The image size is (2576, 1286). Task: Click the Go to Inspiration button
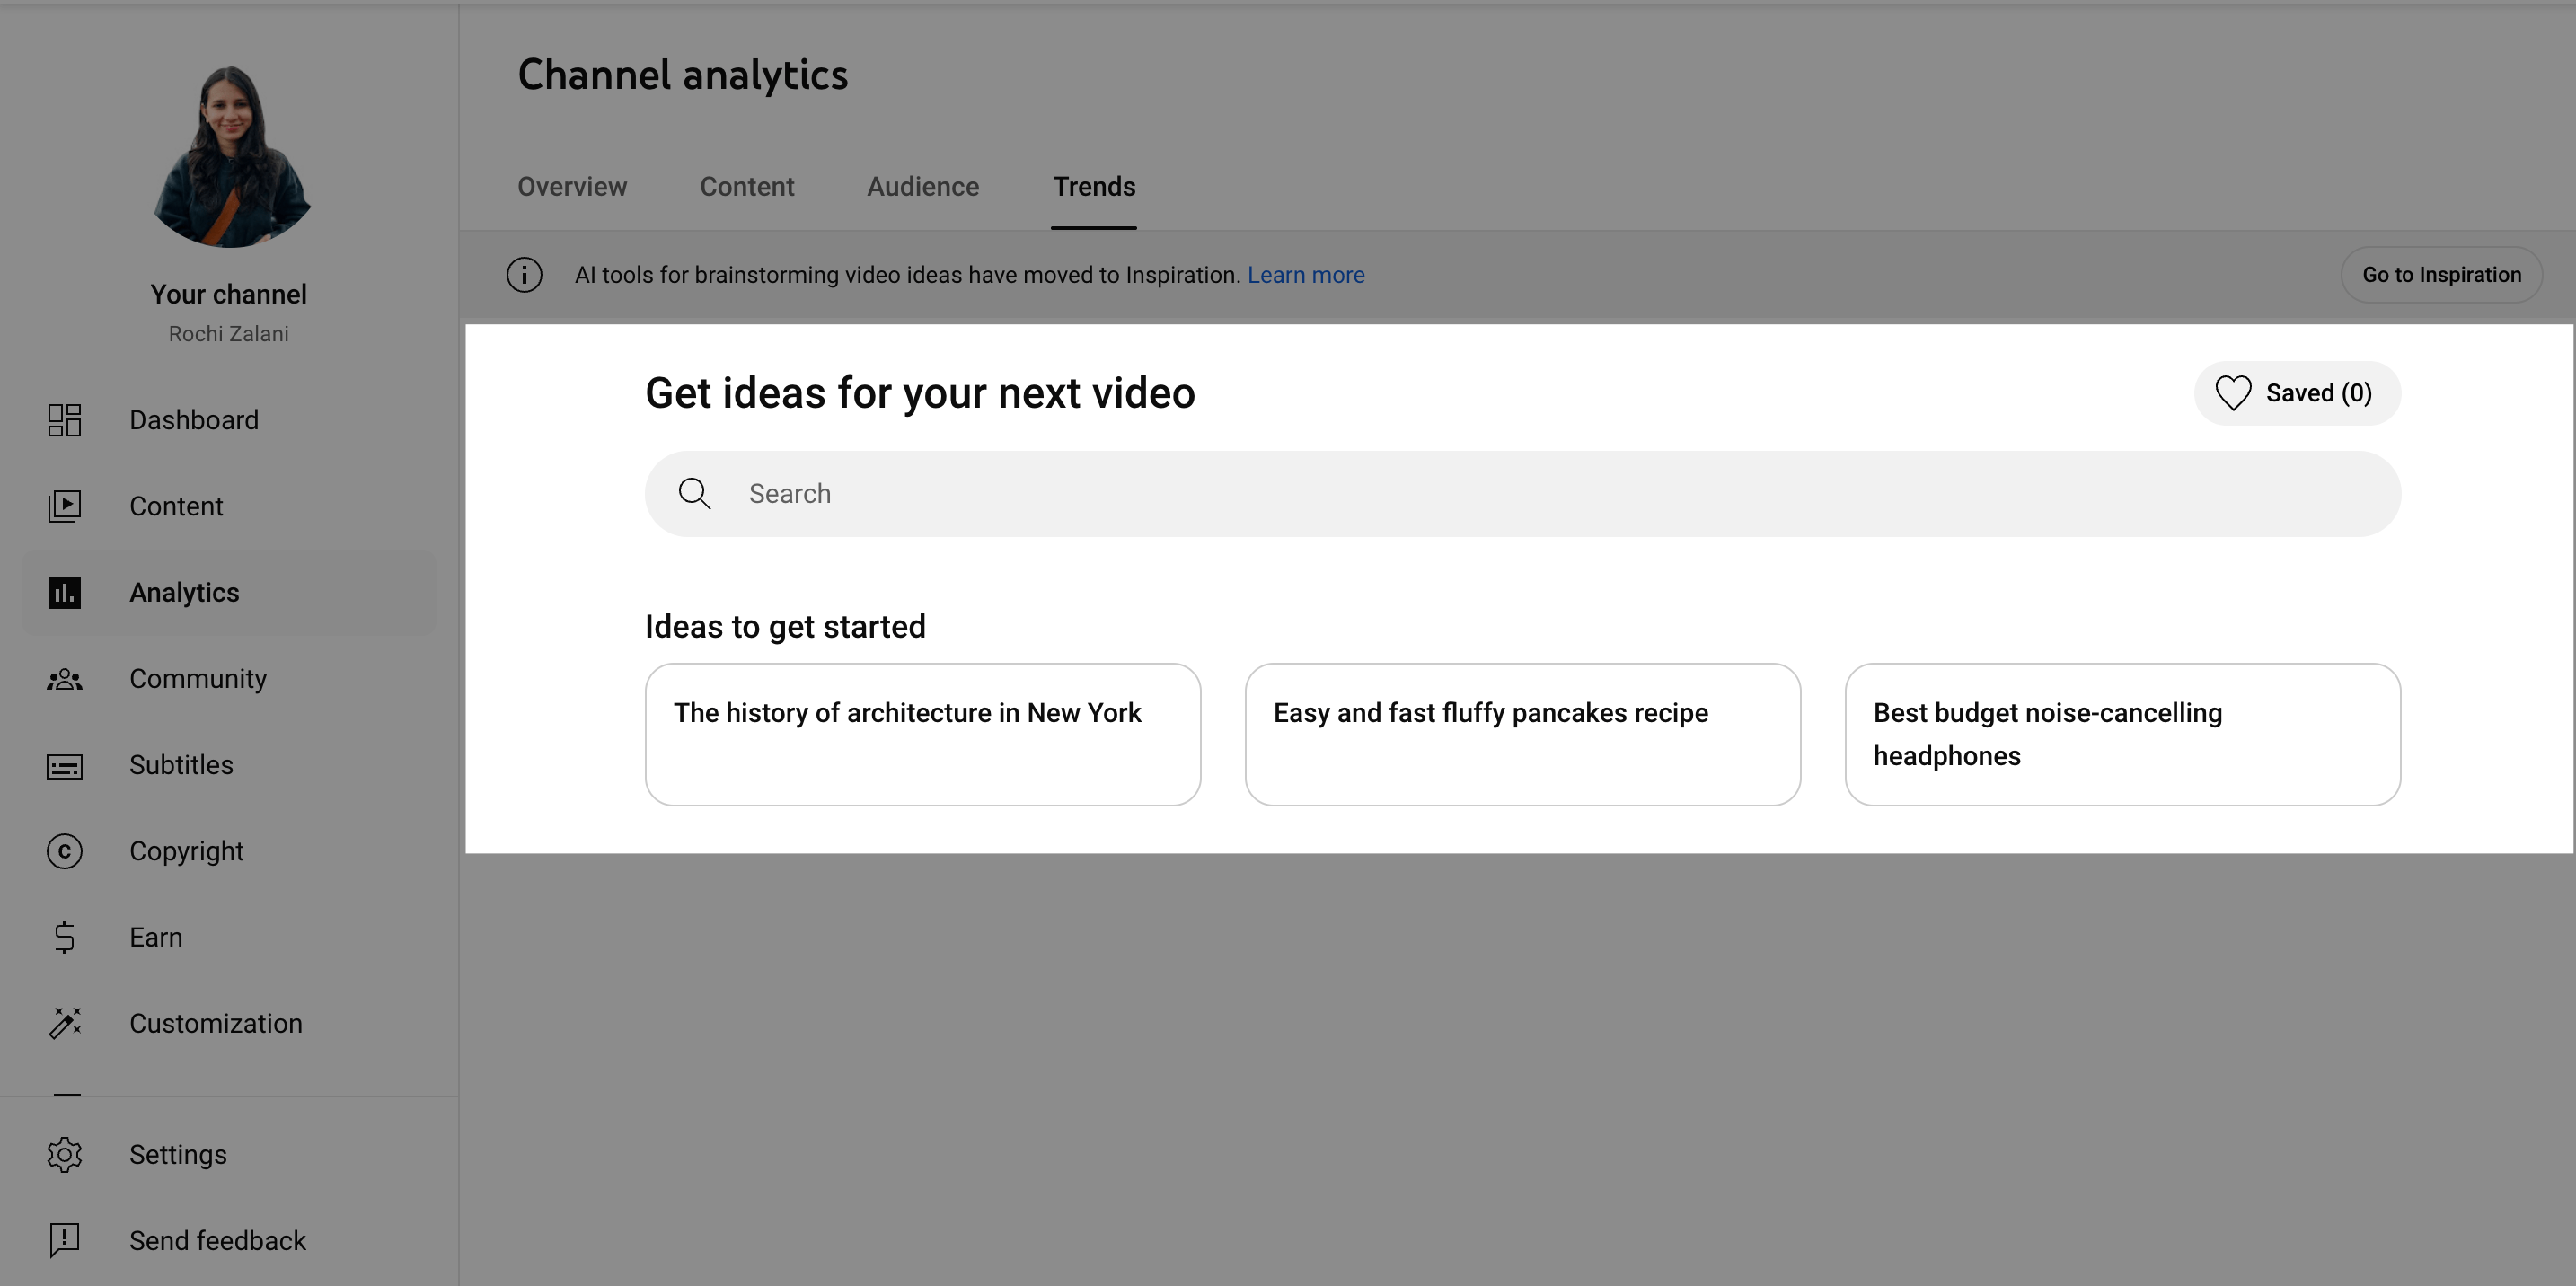click(x=2440, y=274)
